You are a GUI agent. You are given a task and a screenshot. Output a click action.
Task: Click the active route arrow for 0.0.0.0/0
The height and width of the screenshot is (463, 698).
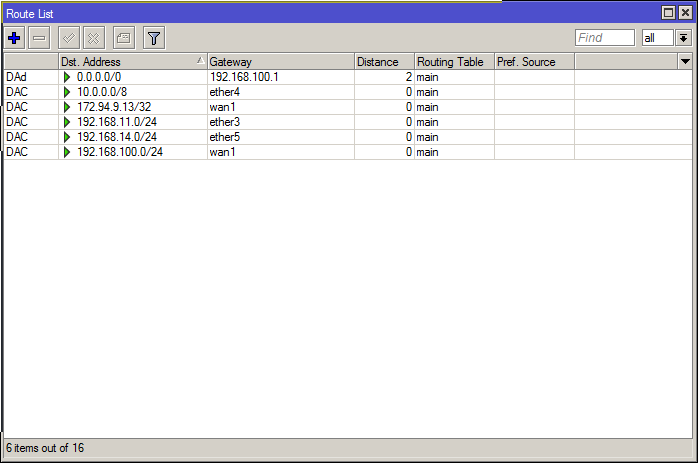click(x=67, y=77)
